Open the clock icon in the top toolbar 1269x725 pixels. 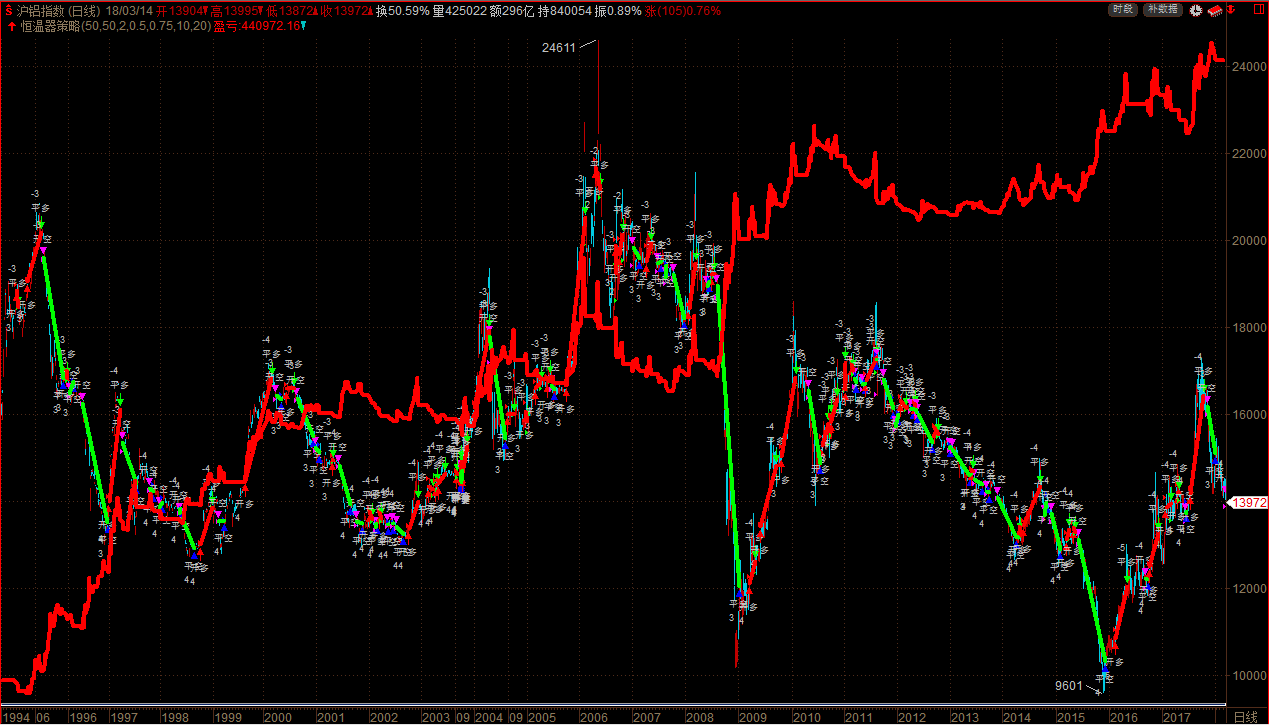(1197, 9)
